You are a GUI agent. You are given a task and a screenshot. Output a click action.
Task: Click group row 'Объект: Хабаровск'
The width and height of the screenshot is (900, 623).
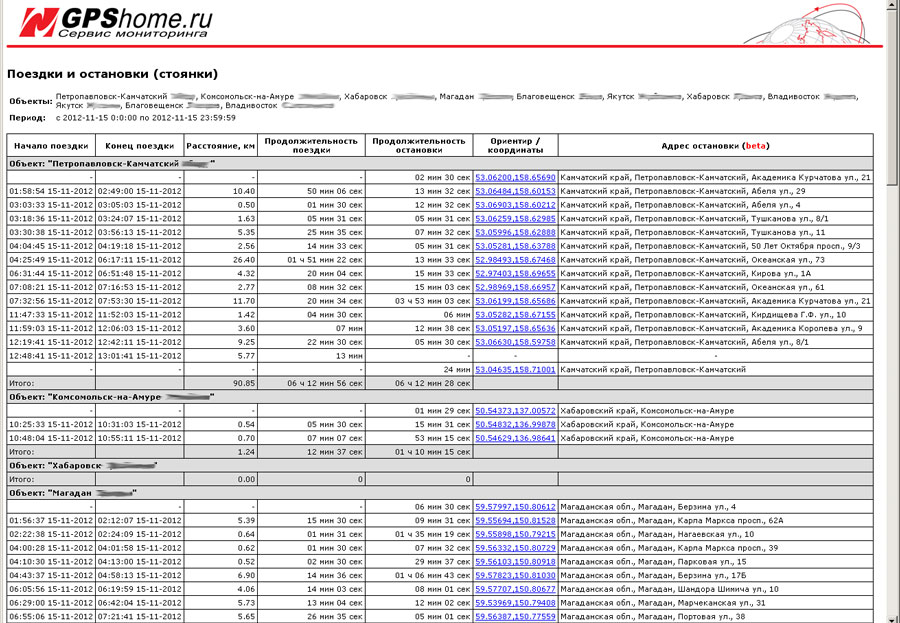tap(440, 466)
